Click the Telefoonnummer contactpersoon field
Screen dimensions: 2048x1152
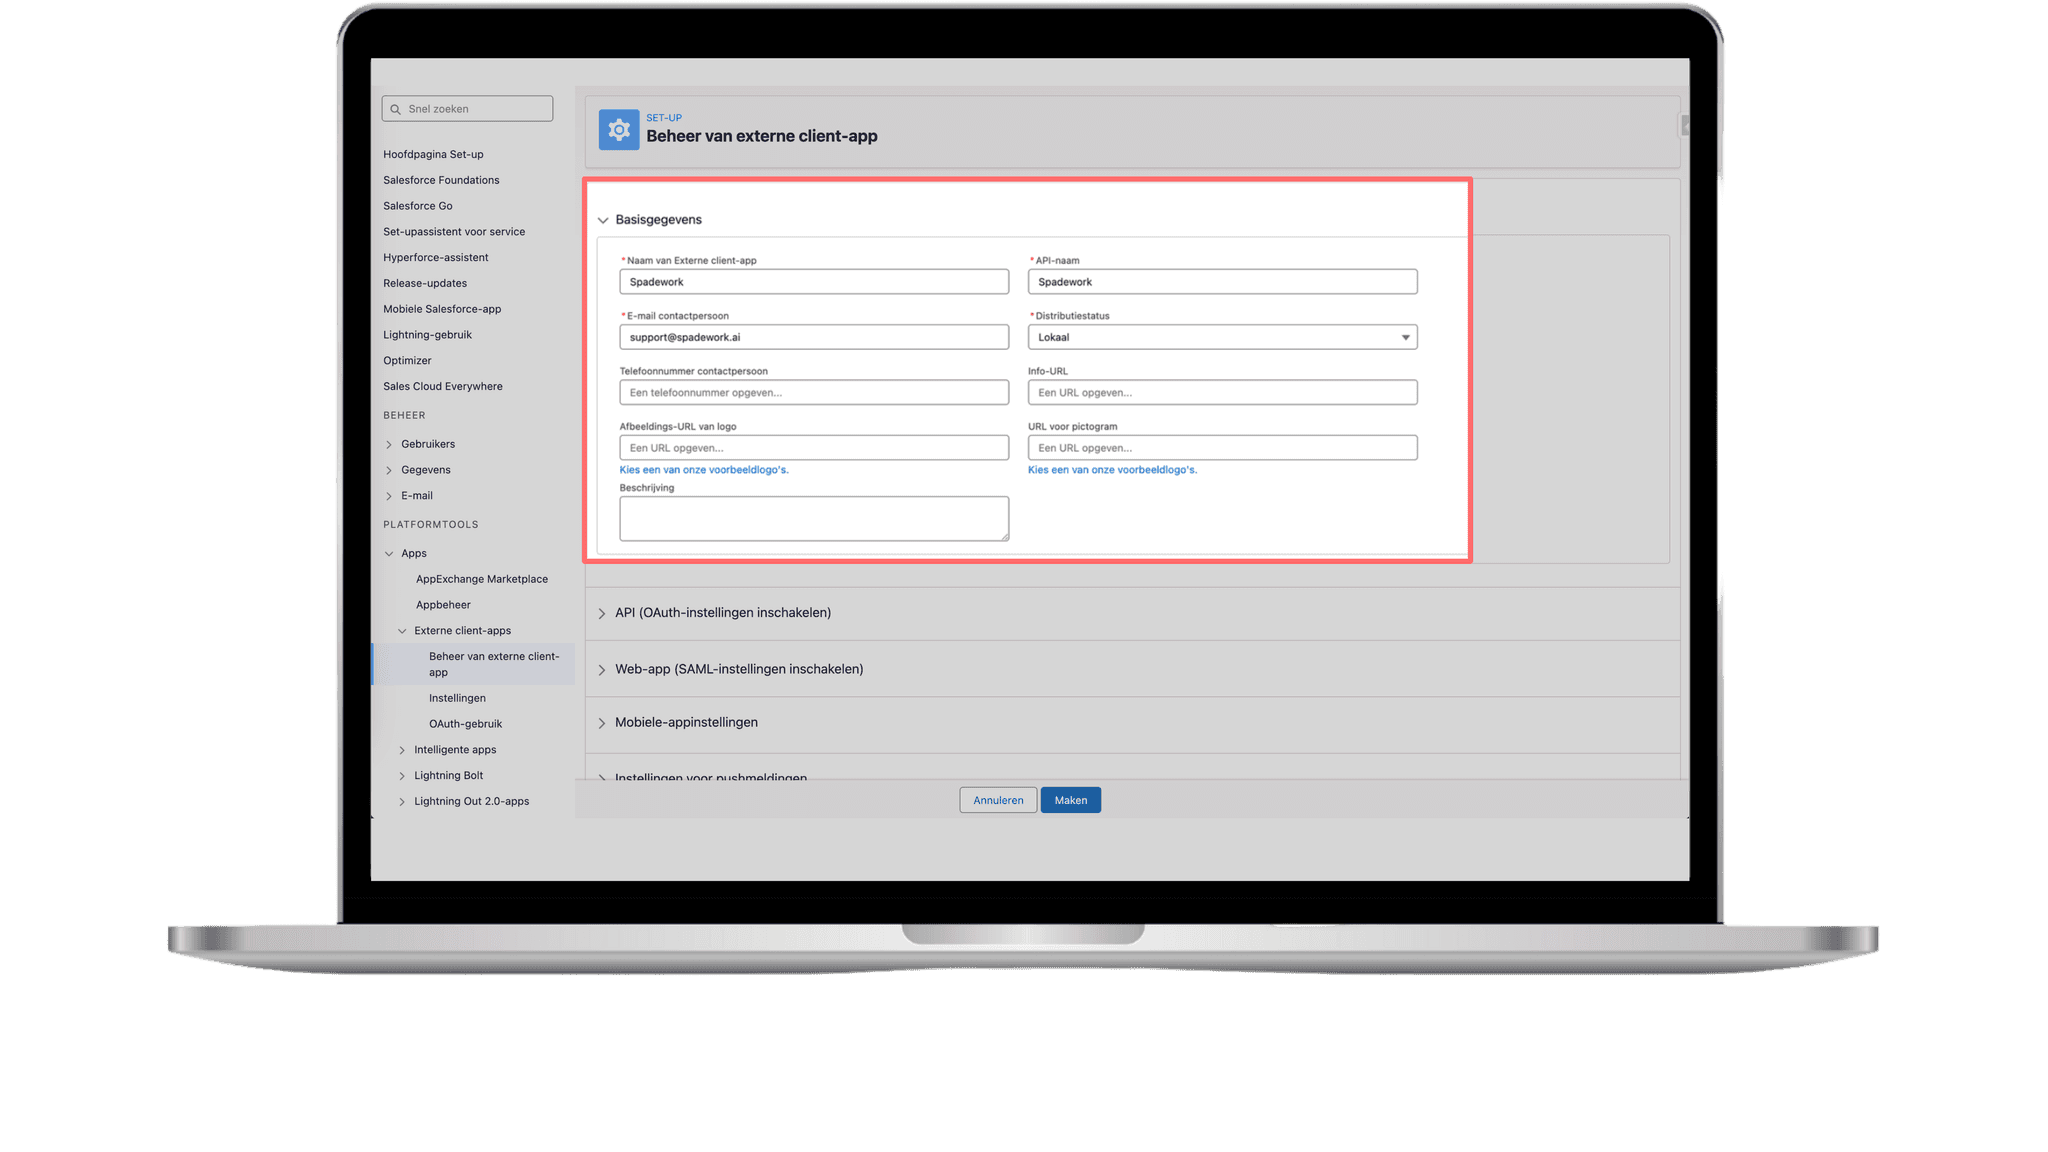coord(813,392)
